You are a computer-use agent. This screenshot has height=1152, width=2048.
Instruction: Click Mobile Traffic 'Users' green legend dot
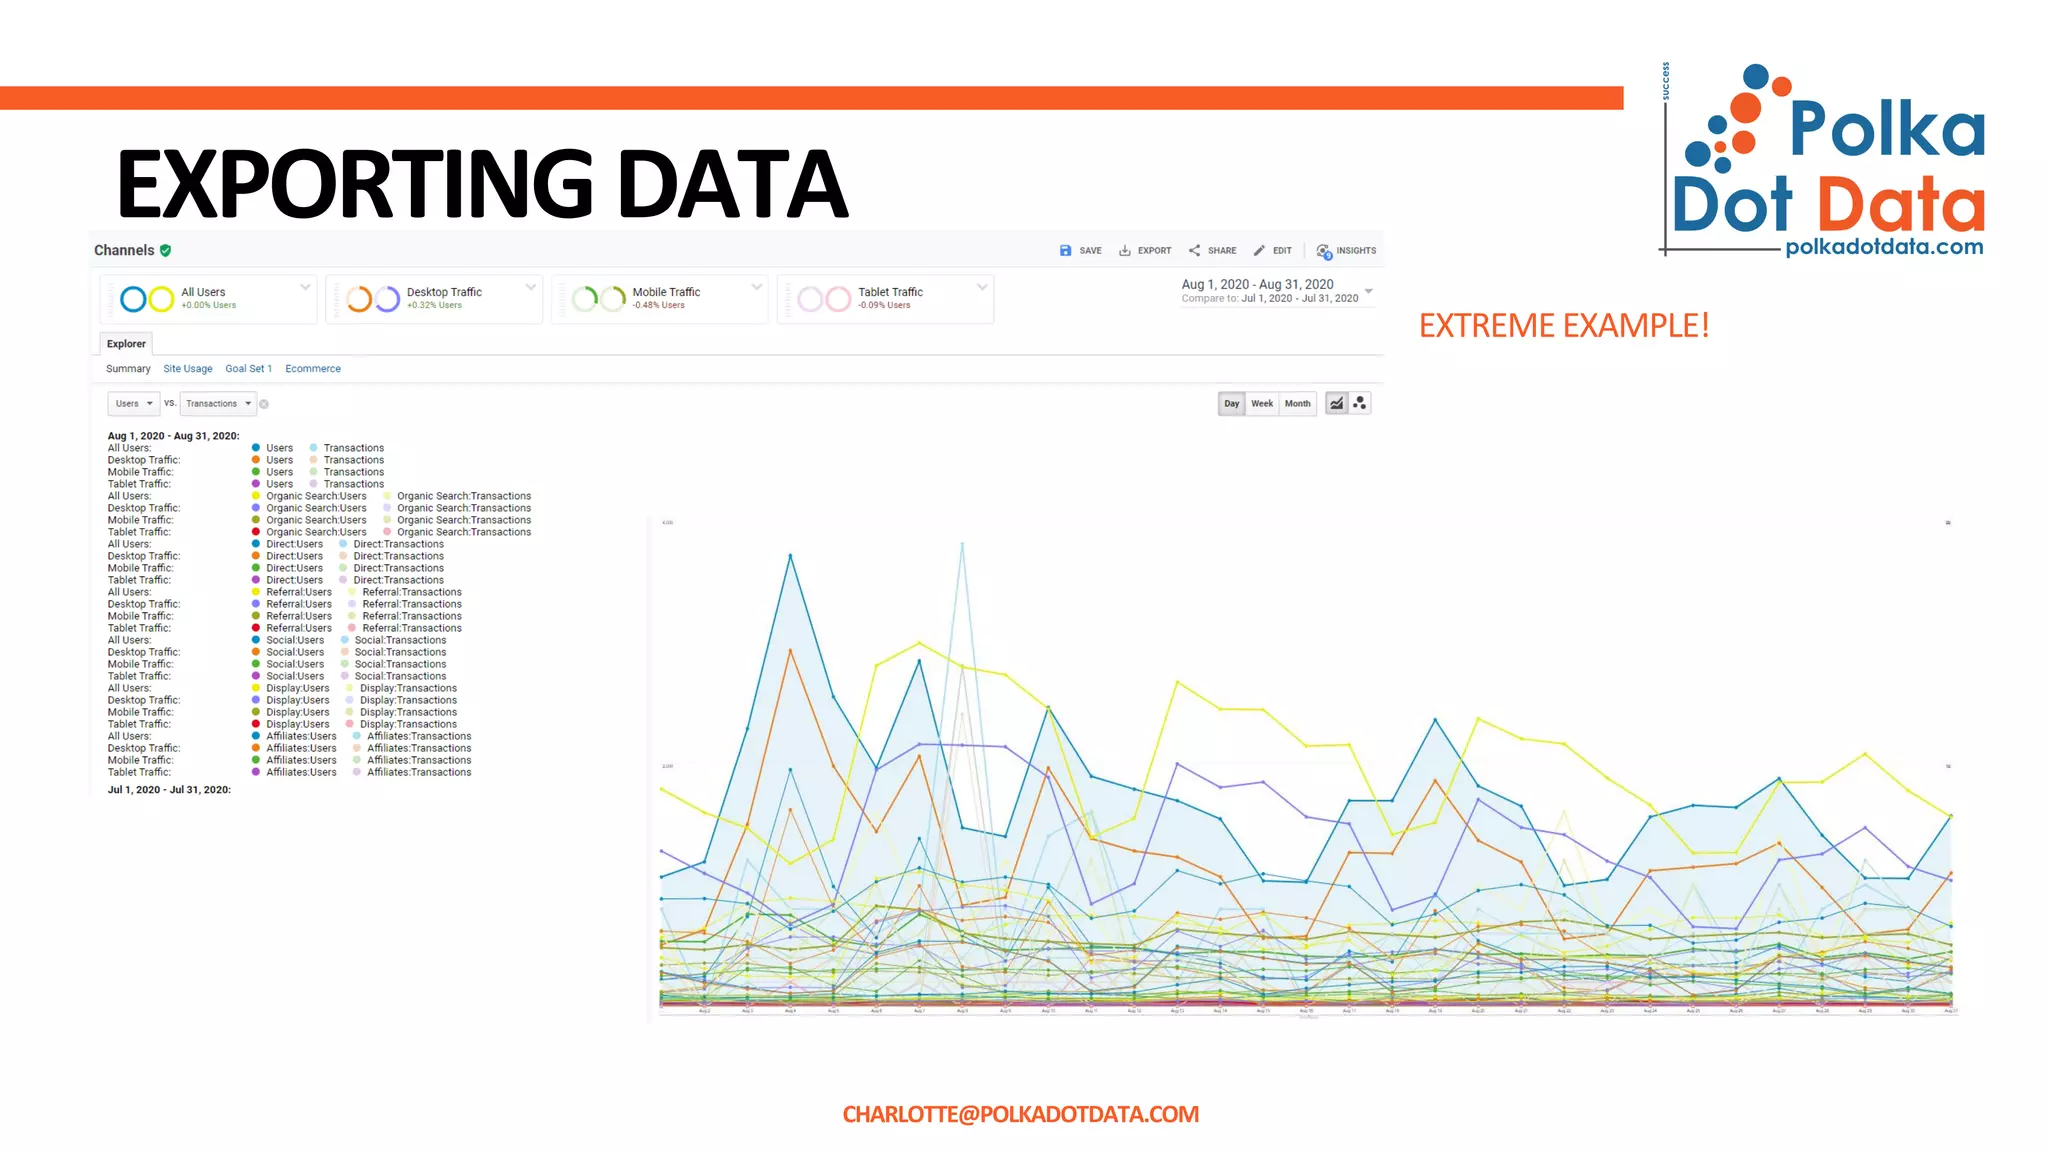pyautogui.click(x=256, y=472)
